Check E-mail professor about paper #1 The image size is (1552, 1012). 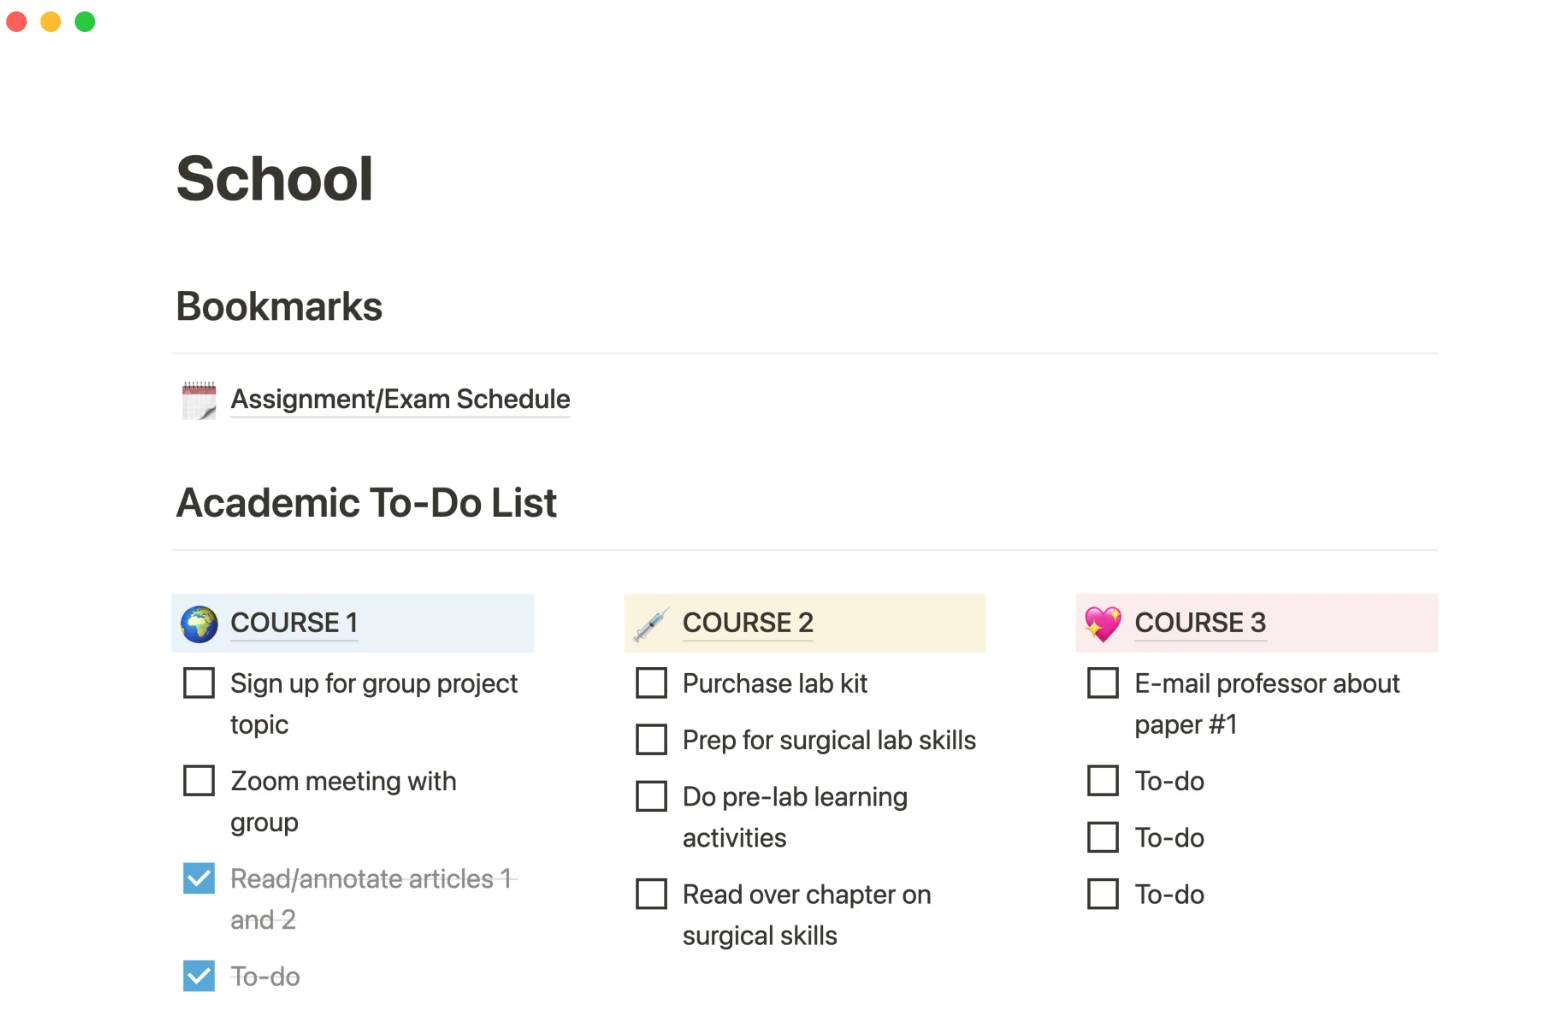(1103, 684)
